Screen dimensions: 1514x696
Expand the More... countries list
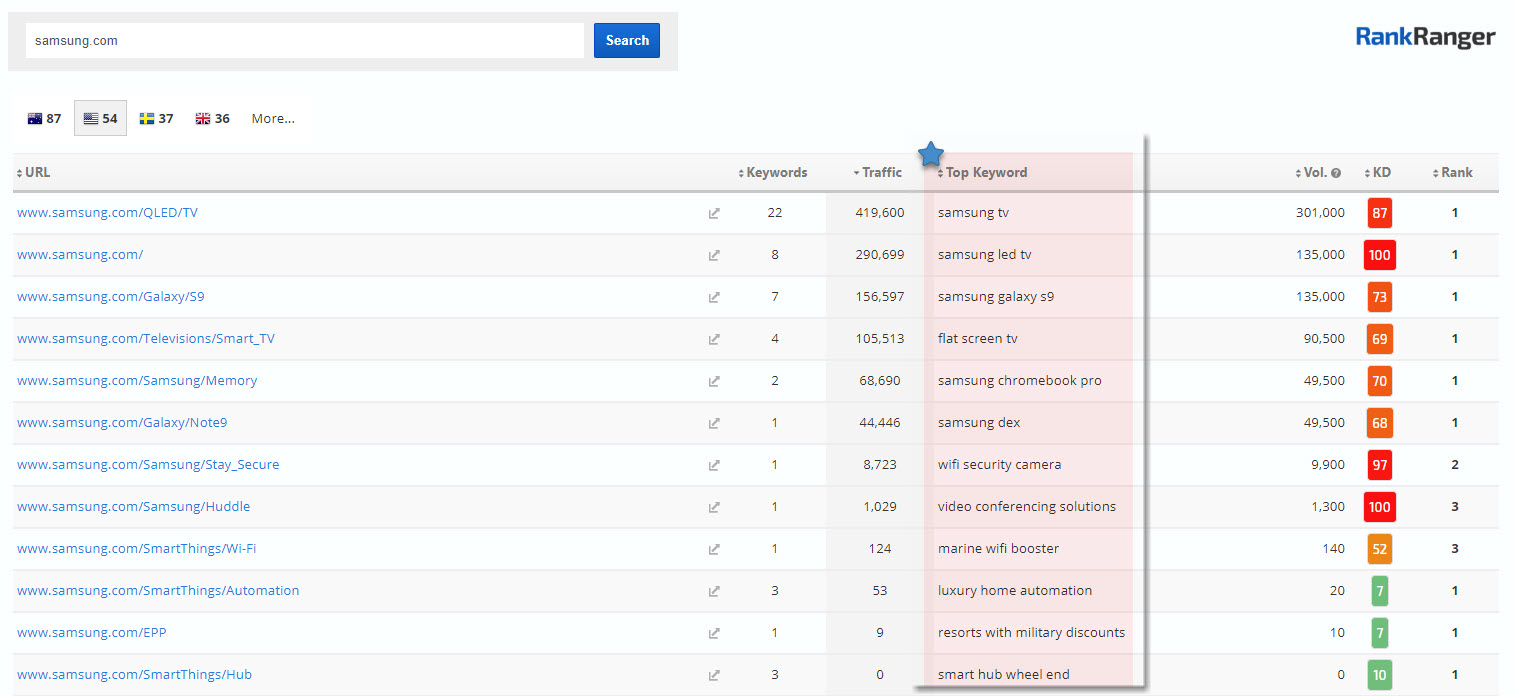[x=273, y=118]
